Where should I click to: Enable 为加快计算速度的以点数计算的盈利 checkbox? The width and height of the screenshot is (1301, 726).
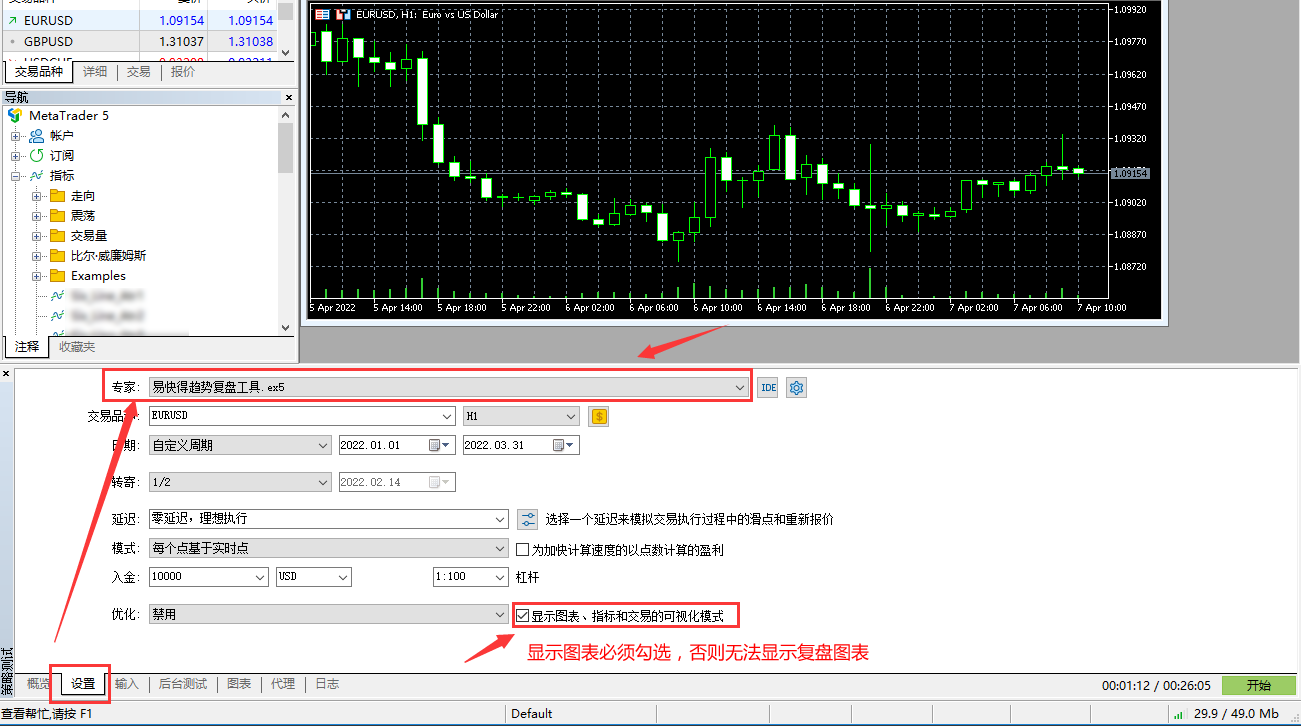522,549
